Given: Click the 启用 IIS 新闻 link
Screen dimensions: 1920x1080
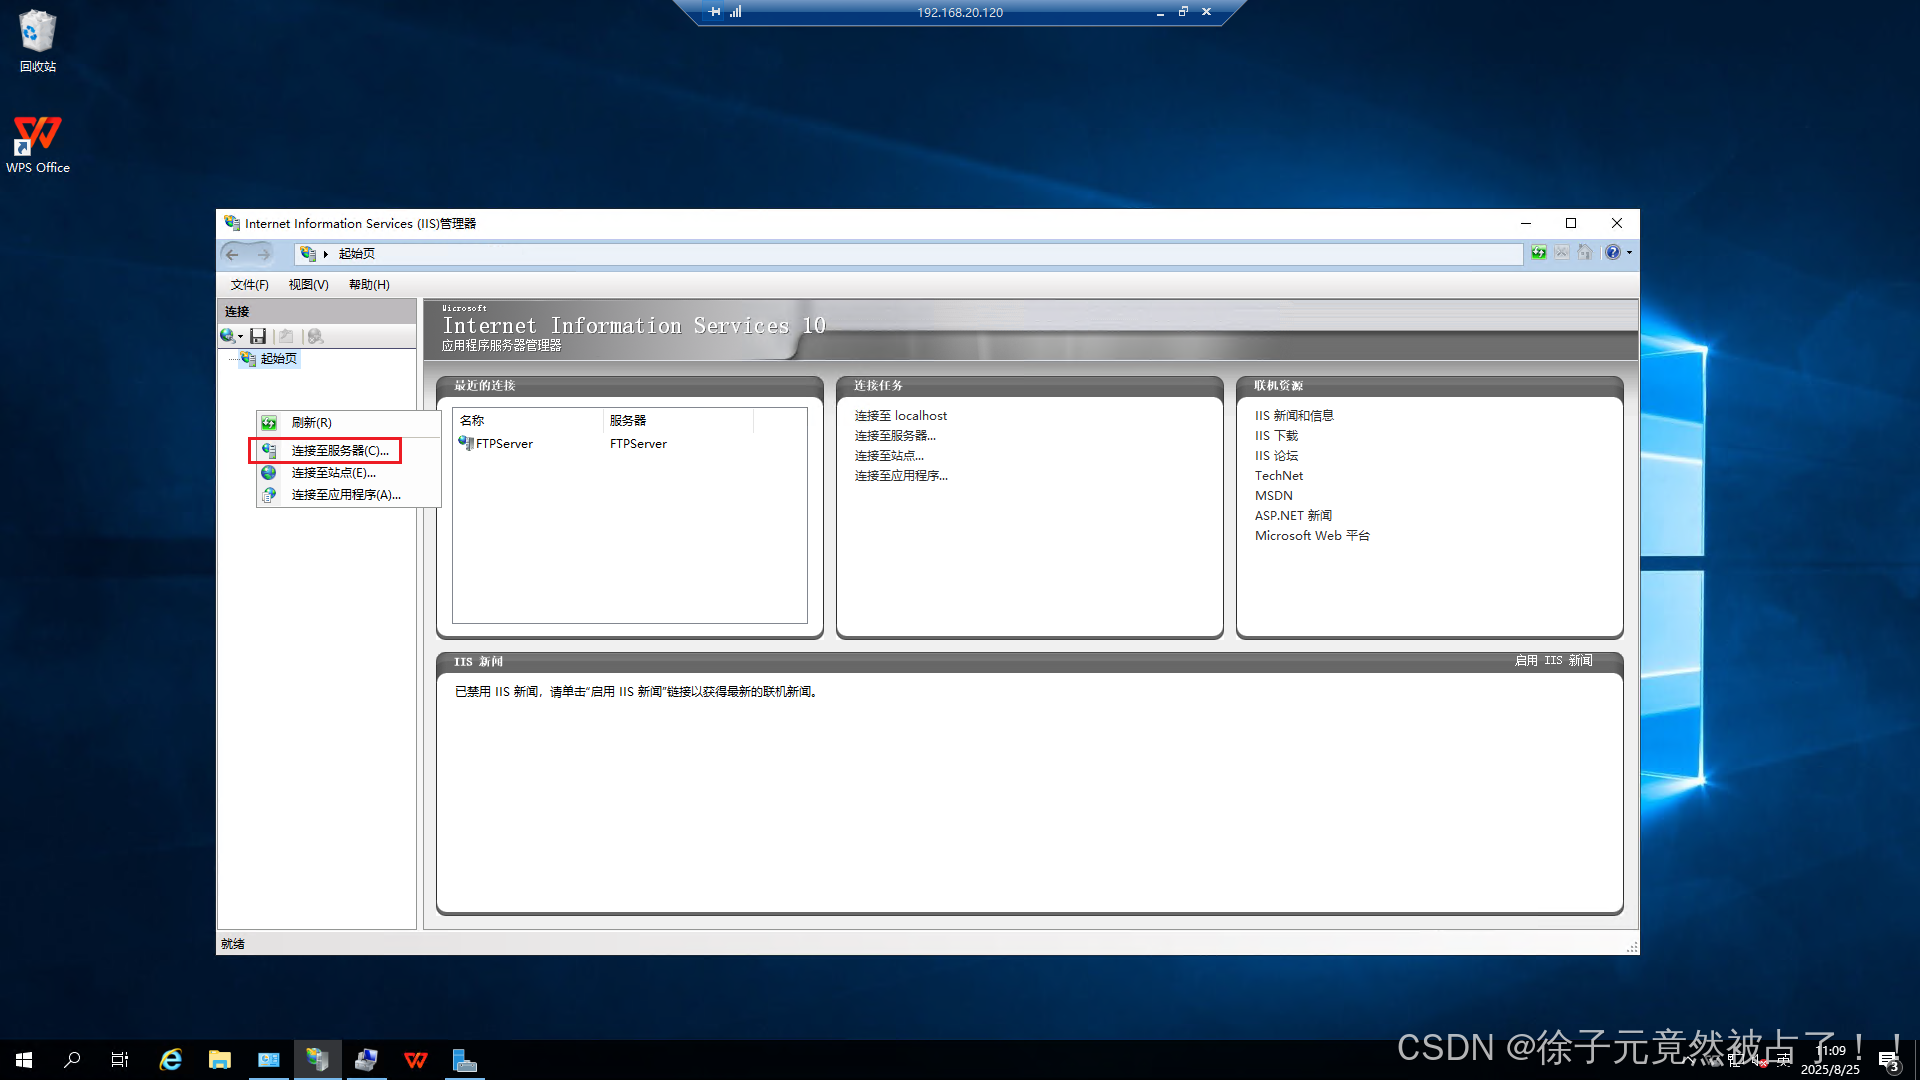Looking at the screenshot, I should [1553, 661].
